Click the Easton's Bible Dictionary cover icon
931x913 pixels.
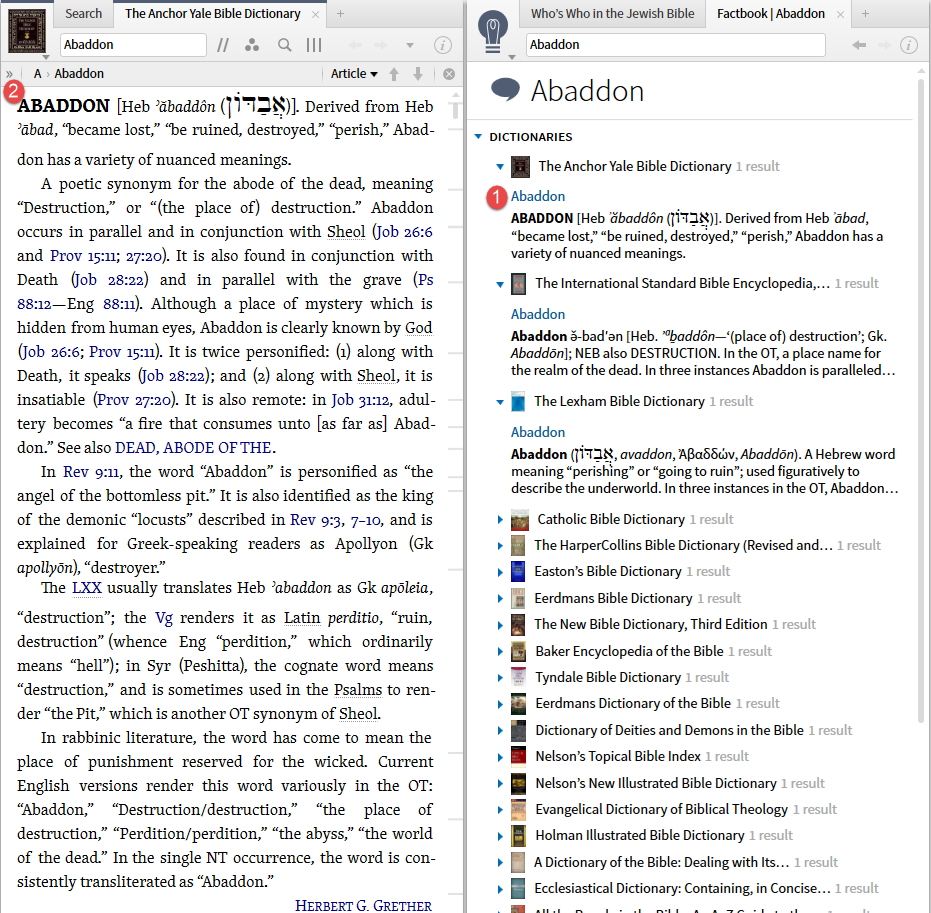518,572
